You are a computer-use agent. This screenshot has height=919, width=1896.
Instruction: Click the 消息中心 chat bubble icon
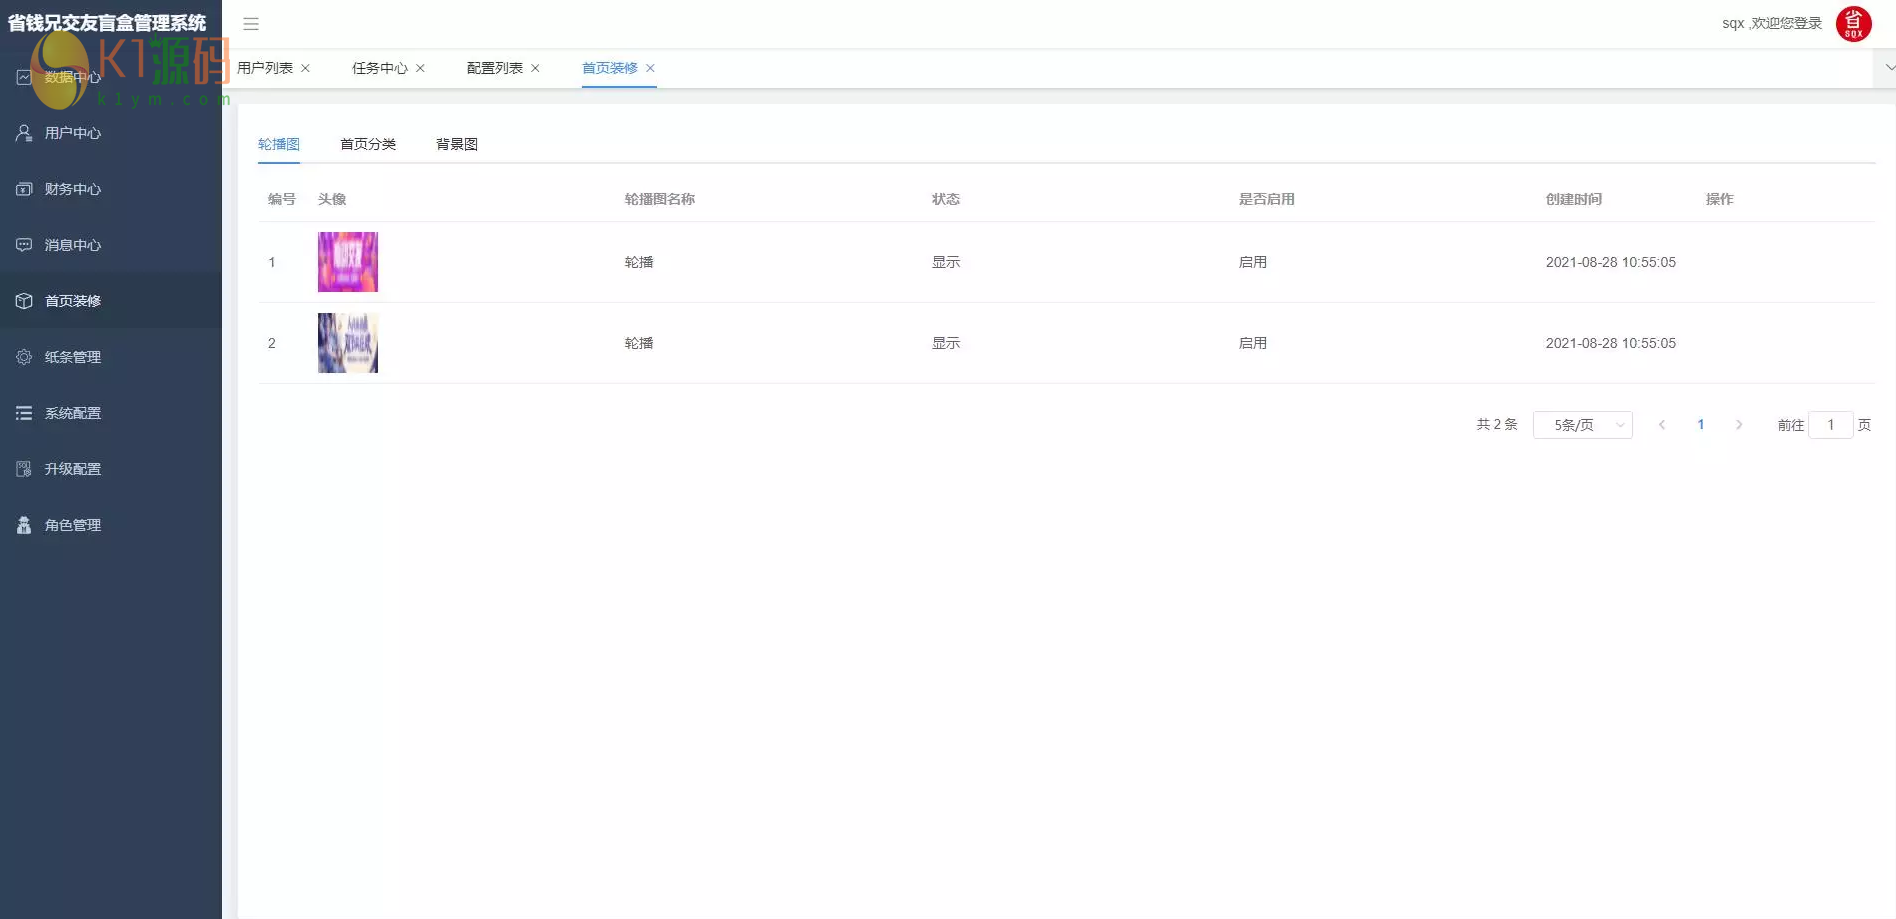coord(24,245)
